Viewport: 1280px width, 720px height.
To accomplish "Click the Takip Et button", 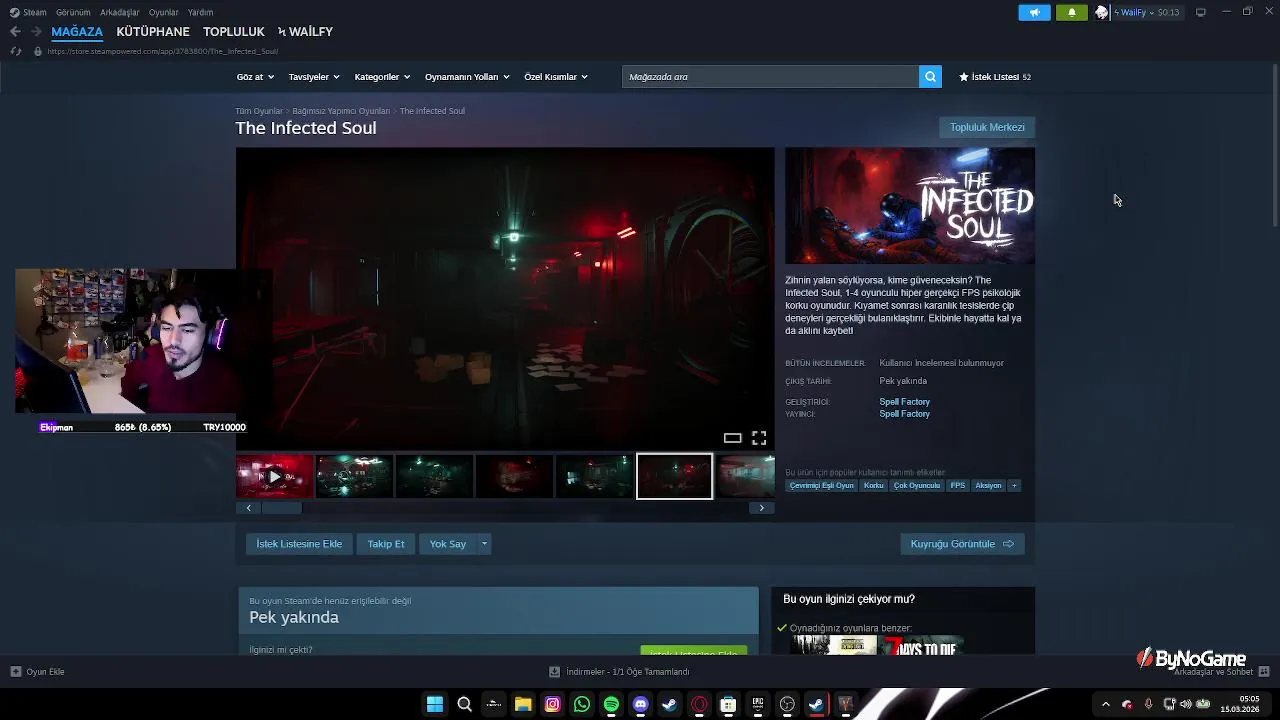I will 386,544.
